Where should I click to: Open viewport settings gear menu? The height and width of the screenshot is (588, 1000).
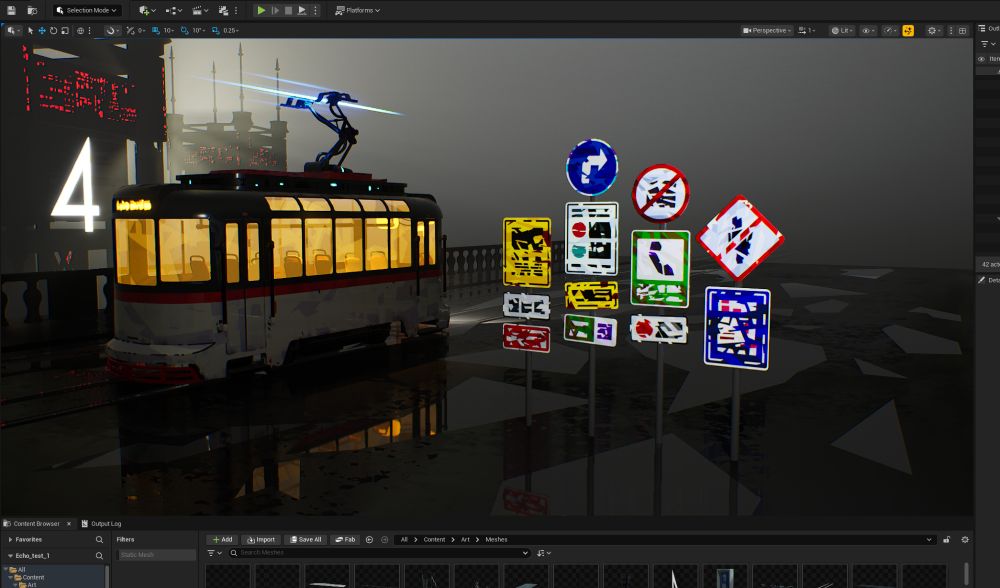pyautogui.click(x=934, y=31)
